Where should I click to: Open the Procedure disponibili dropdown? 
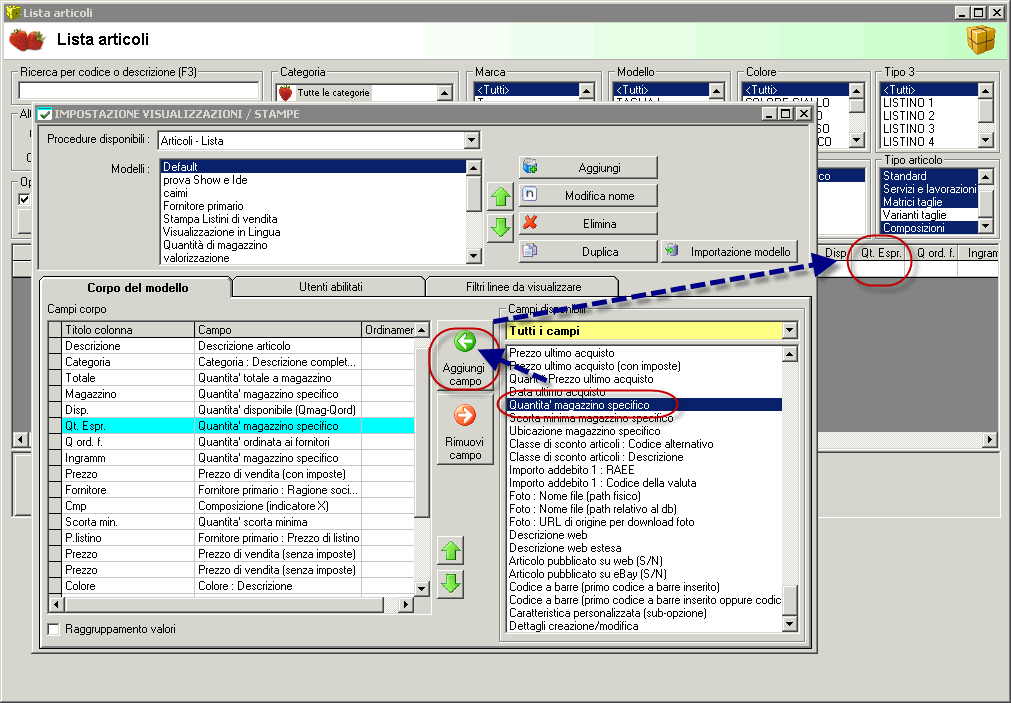(472, 141)
